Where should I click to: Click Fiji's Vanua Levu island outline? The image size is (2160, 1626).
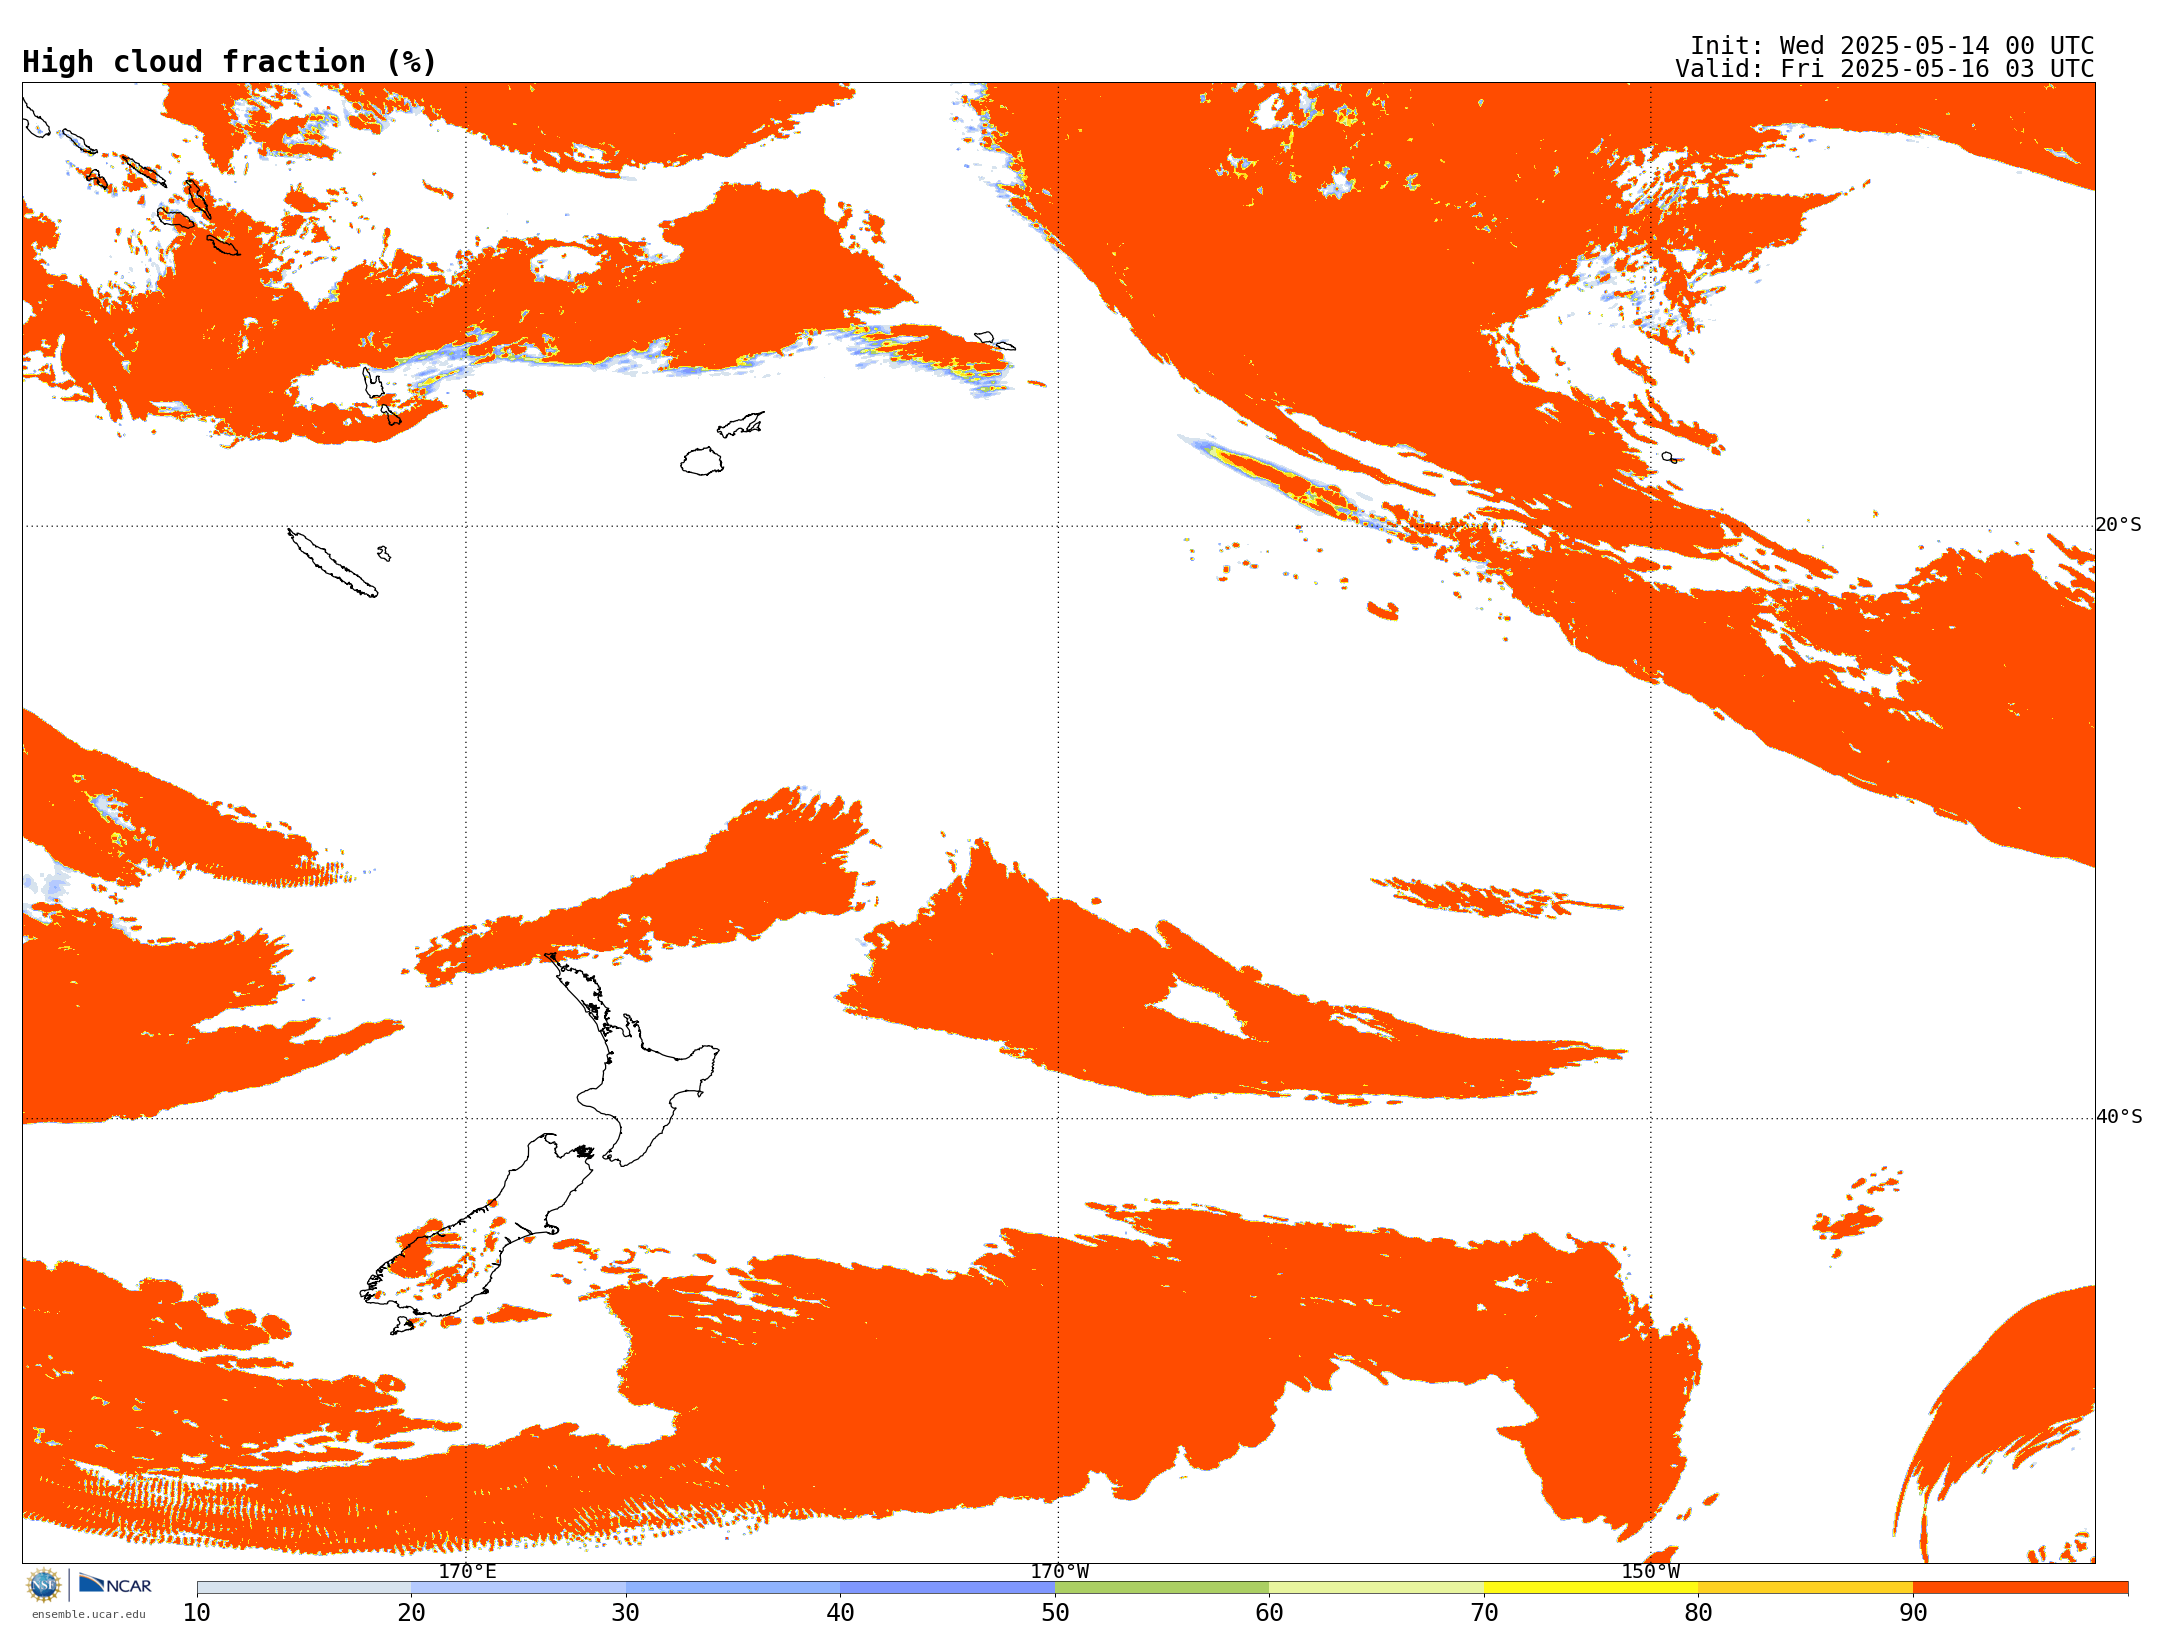[x=741, y=424]
